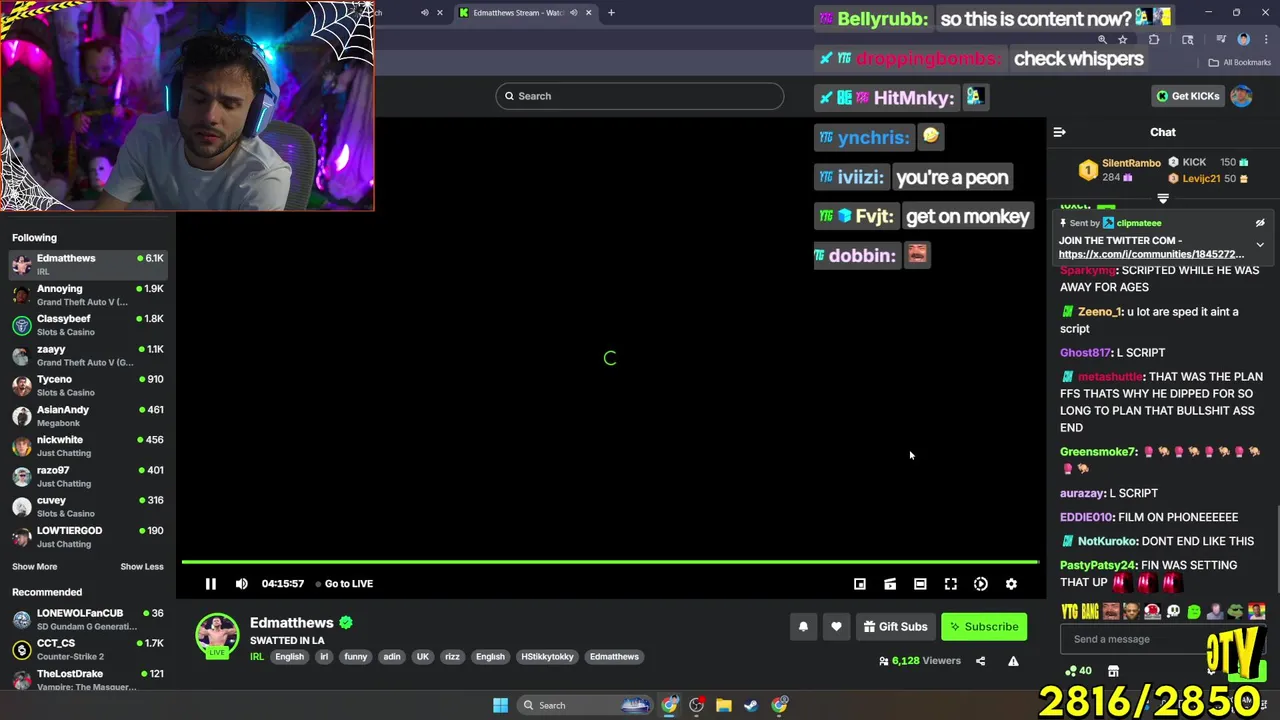The image size is (1280, 720).
Task: Open picture-in-picture mini player icon
Action: [859, 584]
